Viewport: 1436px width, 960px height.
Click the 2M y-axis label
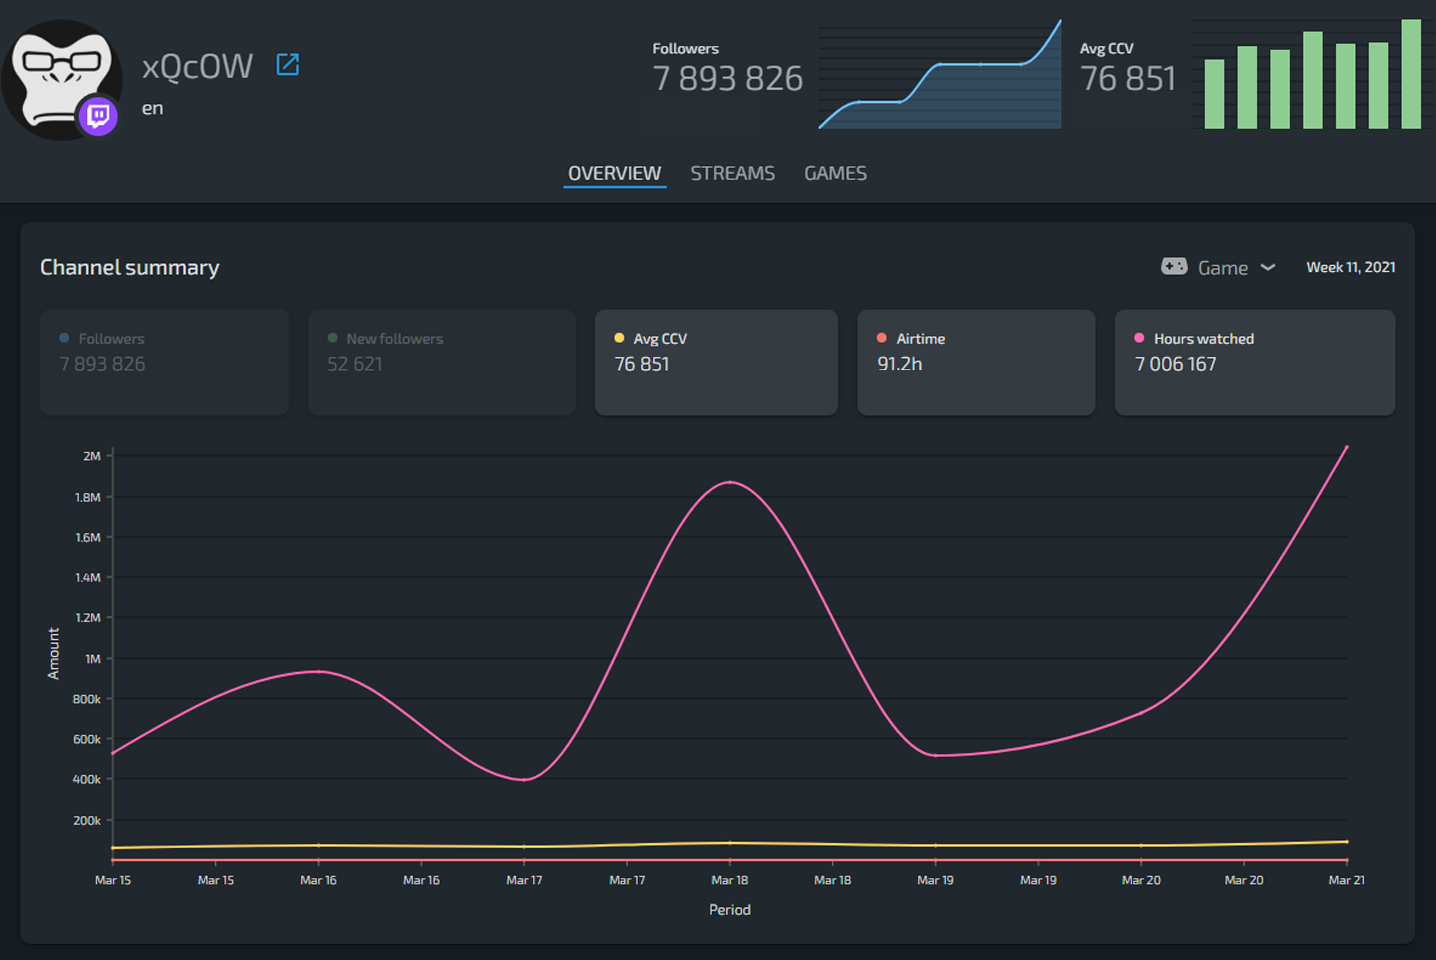[92, 456]
